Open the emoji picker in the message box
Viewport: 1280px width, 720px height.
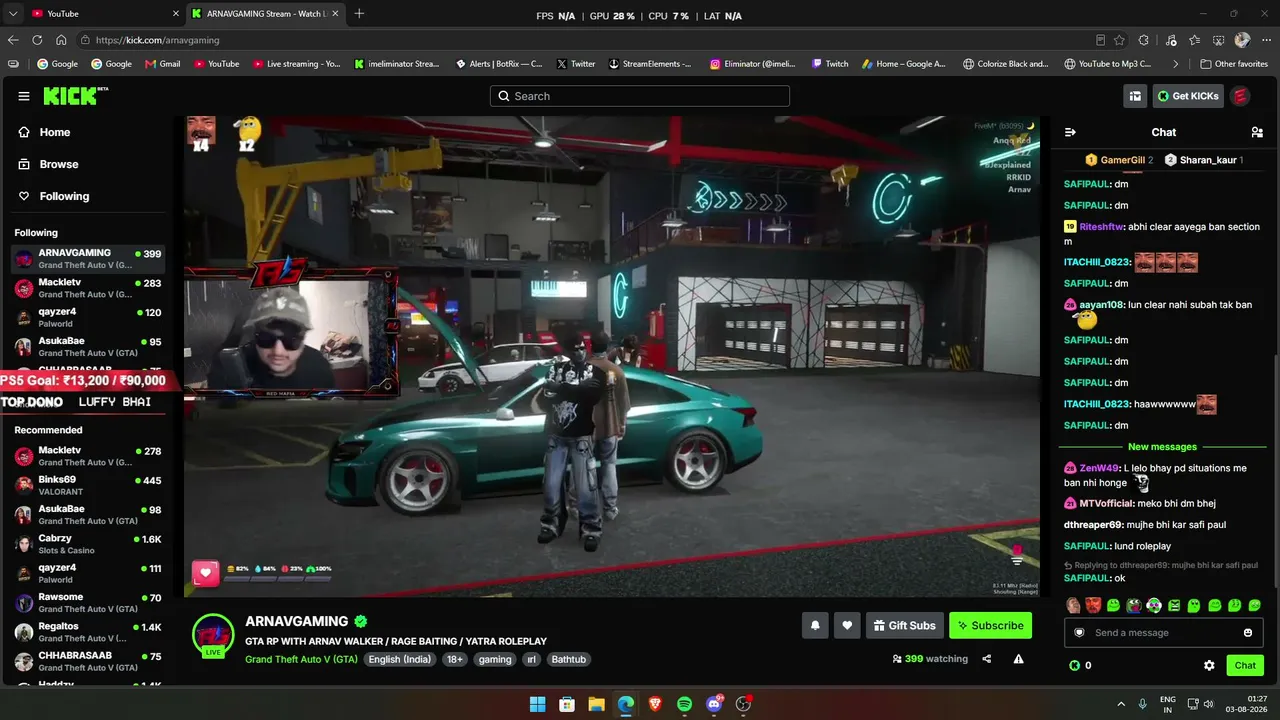(x=1248, y=633)
